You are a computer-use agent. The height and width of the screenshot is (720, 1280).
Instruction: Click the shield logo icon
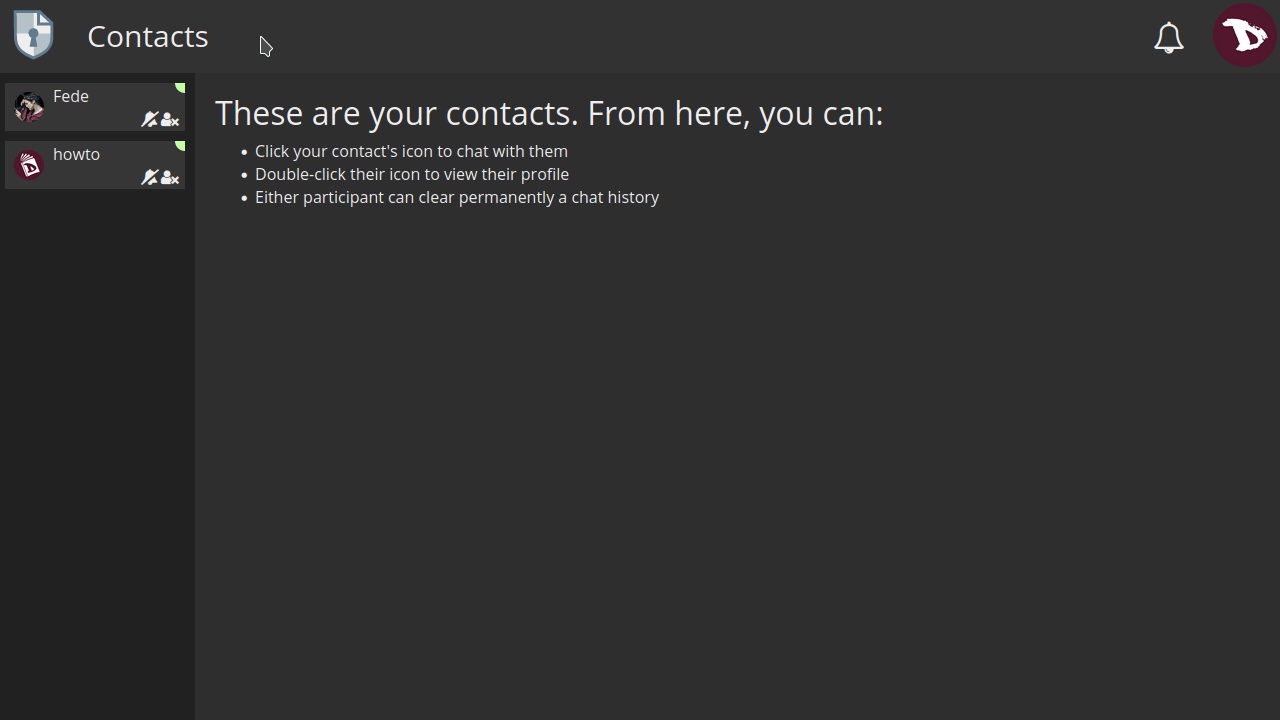tap(33, 35)
